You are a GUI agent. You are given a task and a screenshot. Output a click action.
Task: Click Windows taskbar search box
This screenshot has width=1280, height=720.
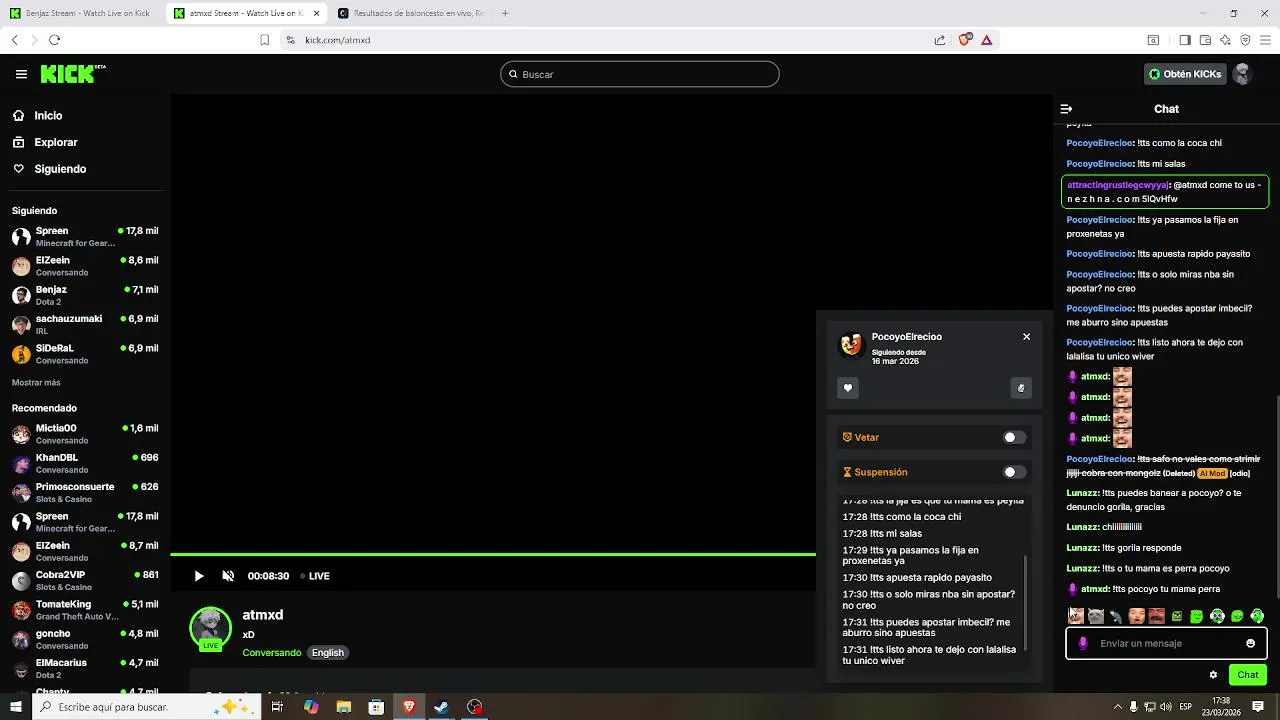(x=145, y=707)
